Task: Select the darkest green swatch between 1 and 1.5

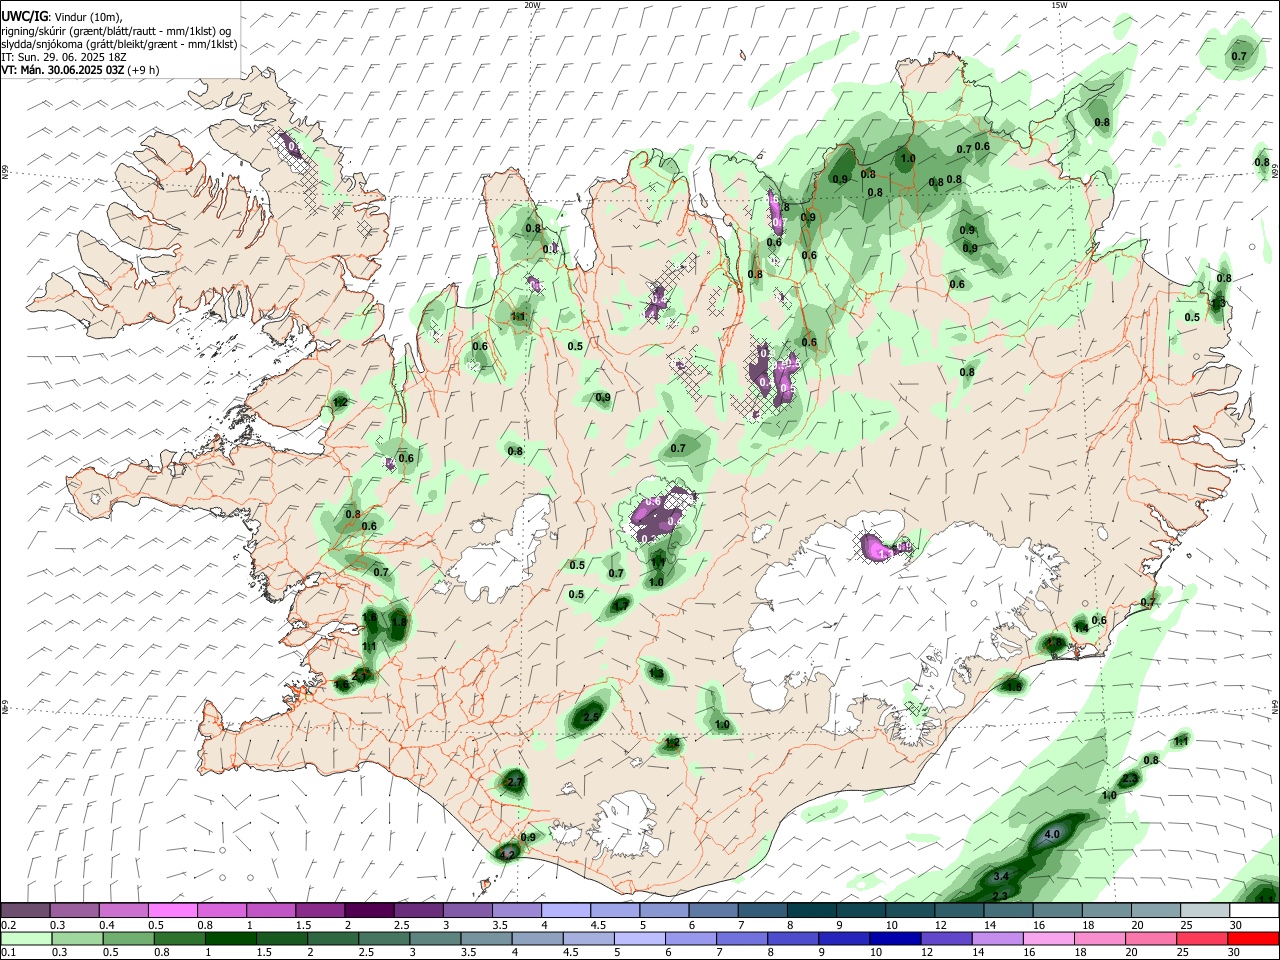Action: [x=231, y=938]
